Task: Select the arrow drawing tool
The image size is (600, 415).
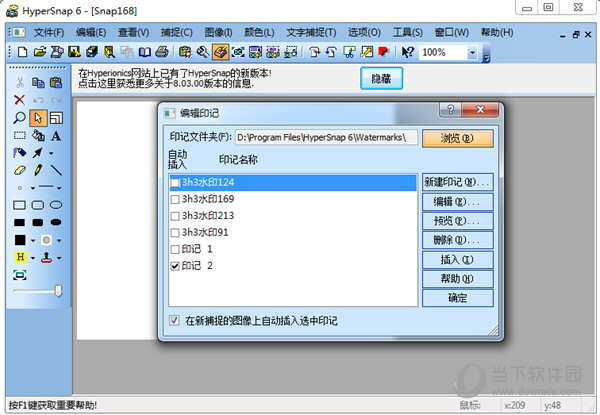Action: point(38,153)
